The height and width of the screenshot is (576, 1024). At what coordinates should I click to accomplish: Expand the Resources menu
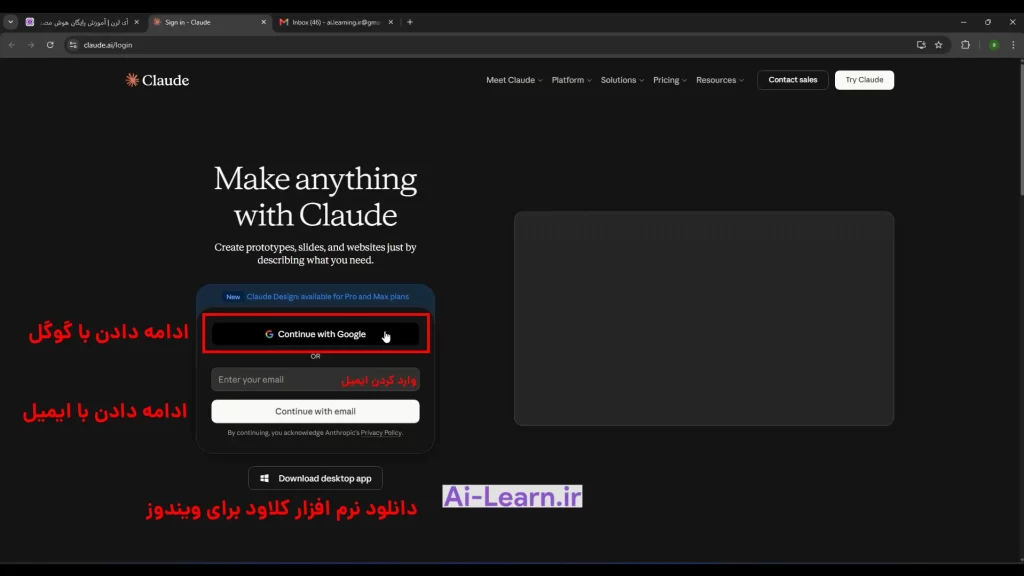click(720, 80)
